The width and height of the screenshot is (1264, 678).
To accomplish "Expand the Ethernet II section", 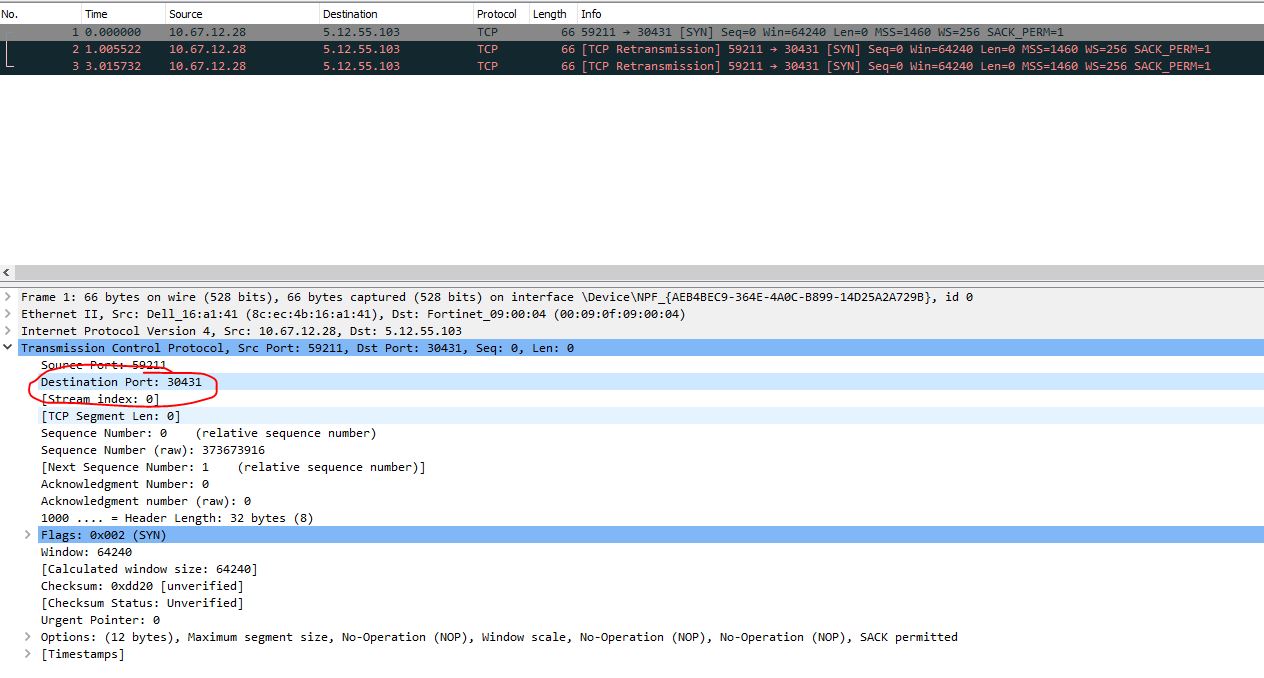I will [9, 314].
